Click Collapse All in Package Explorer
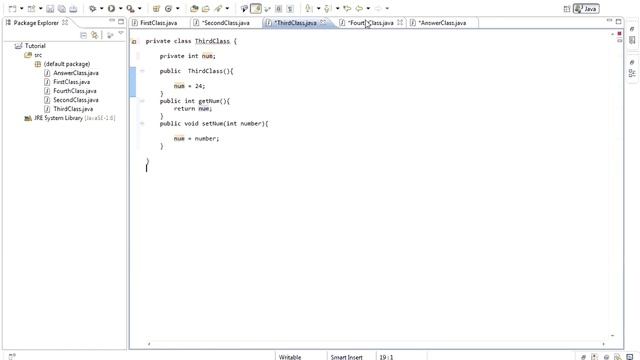The width and height of the screenshot is (640, 360). coord(83,36)
